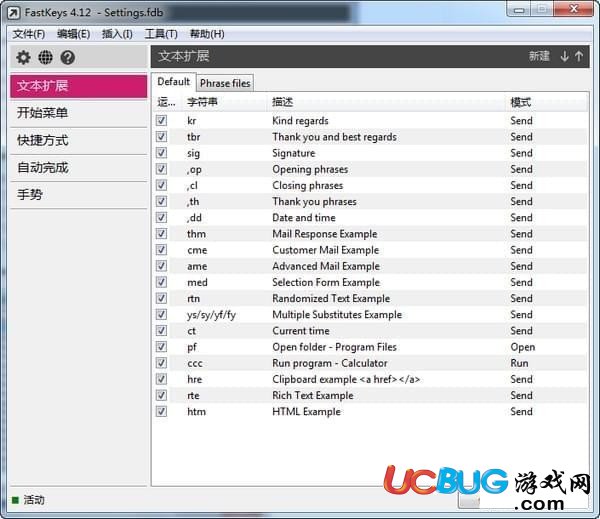Toggle the pf Open folder checkbox
Screen dimensions: 600x519
click(161, 347)
